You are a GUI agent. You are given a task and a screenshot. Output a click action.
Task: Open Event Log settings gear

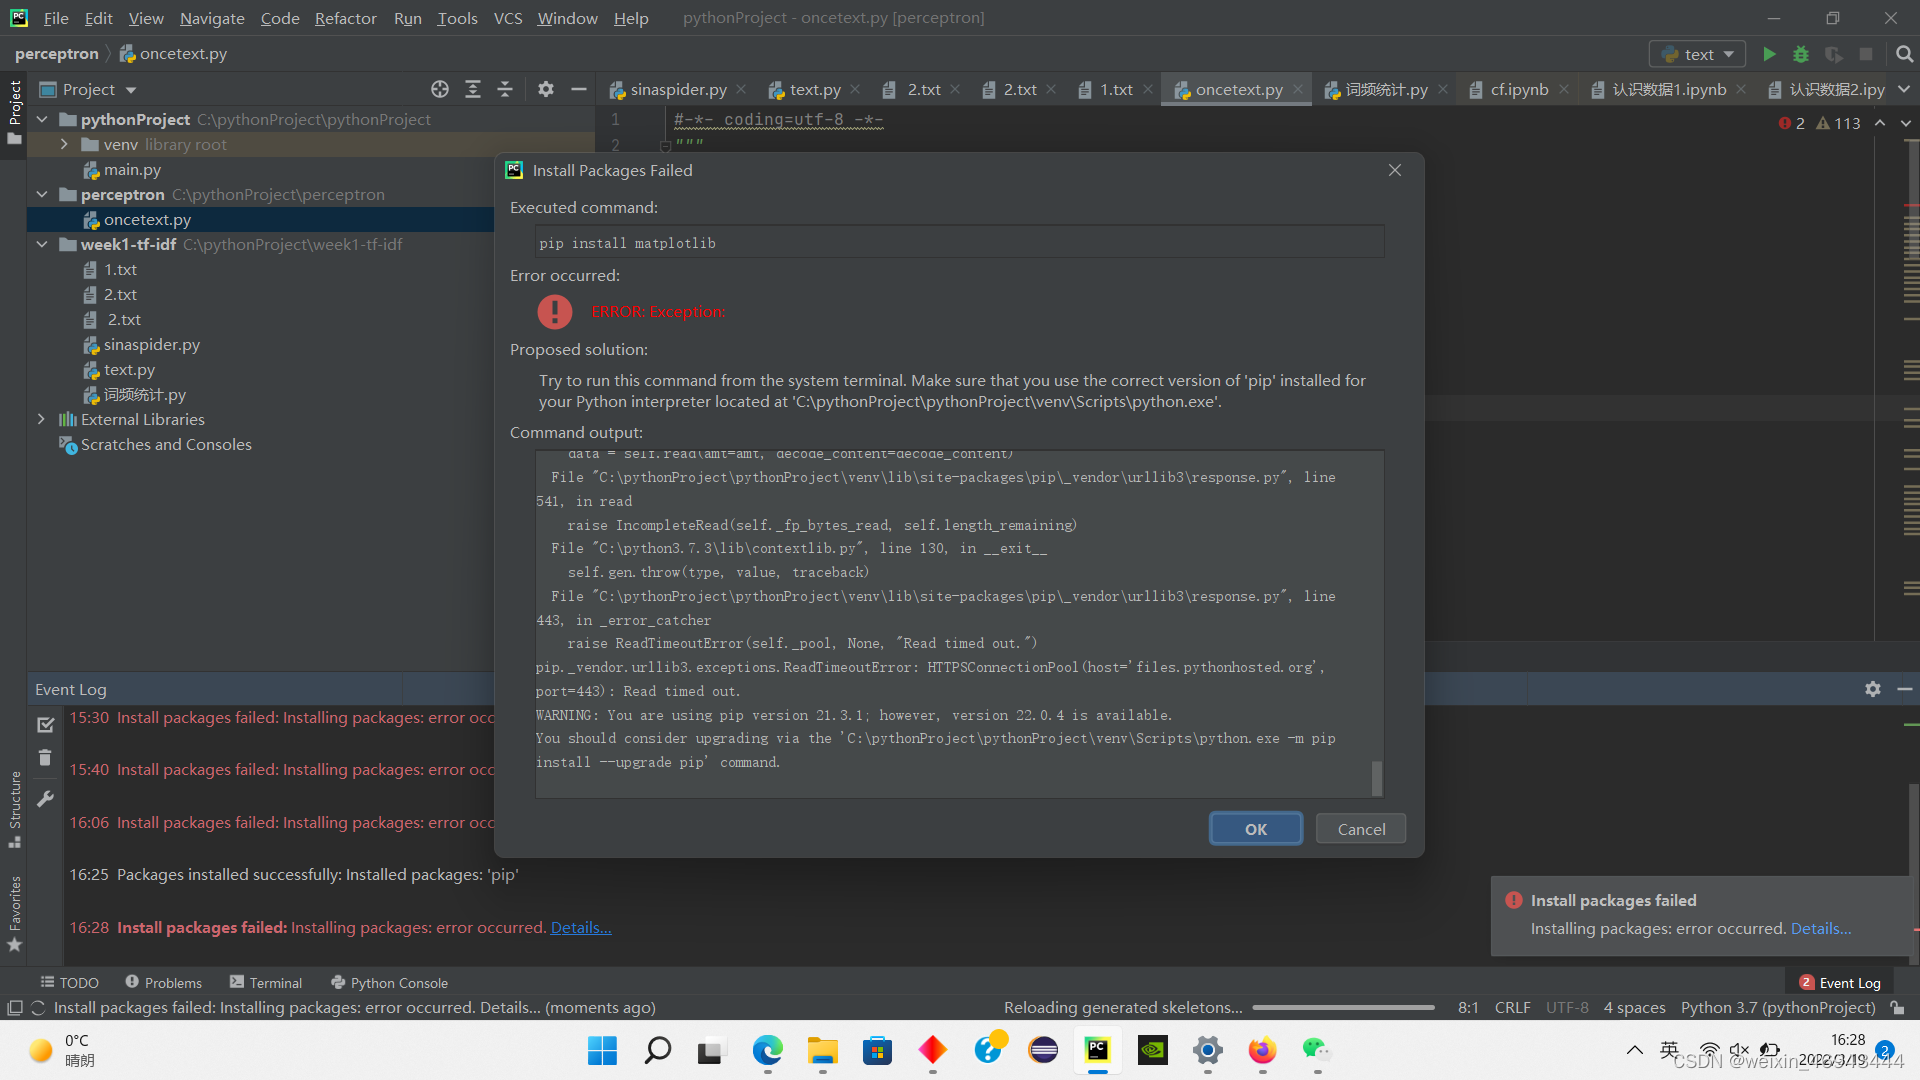coord(1871,689)
